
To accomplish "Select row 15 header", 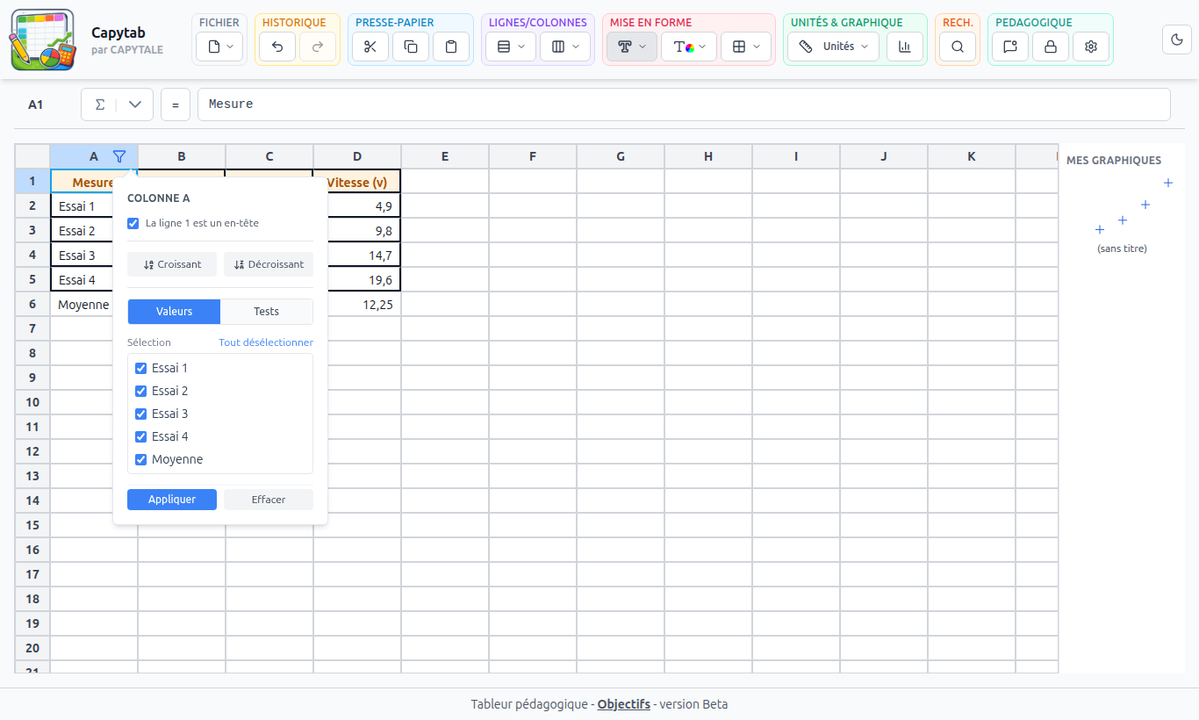I will pos(32,525).
